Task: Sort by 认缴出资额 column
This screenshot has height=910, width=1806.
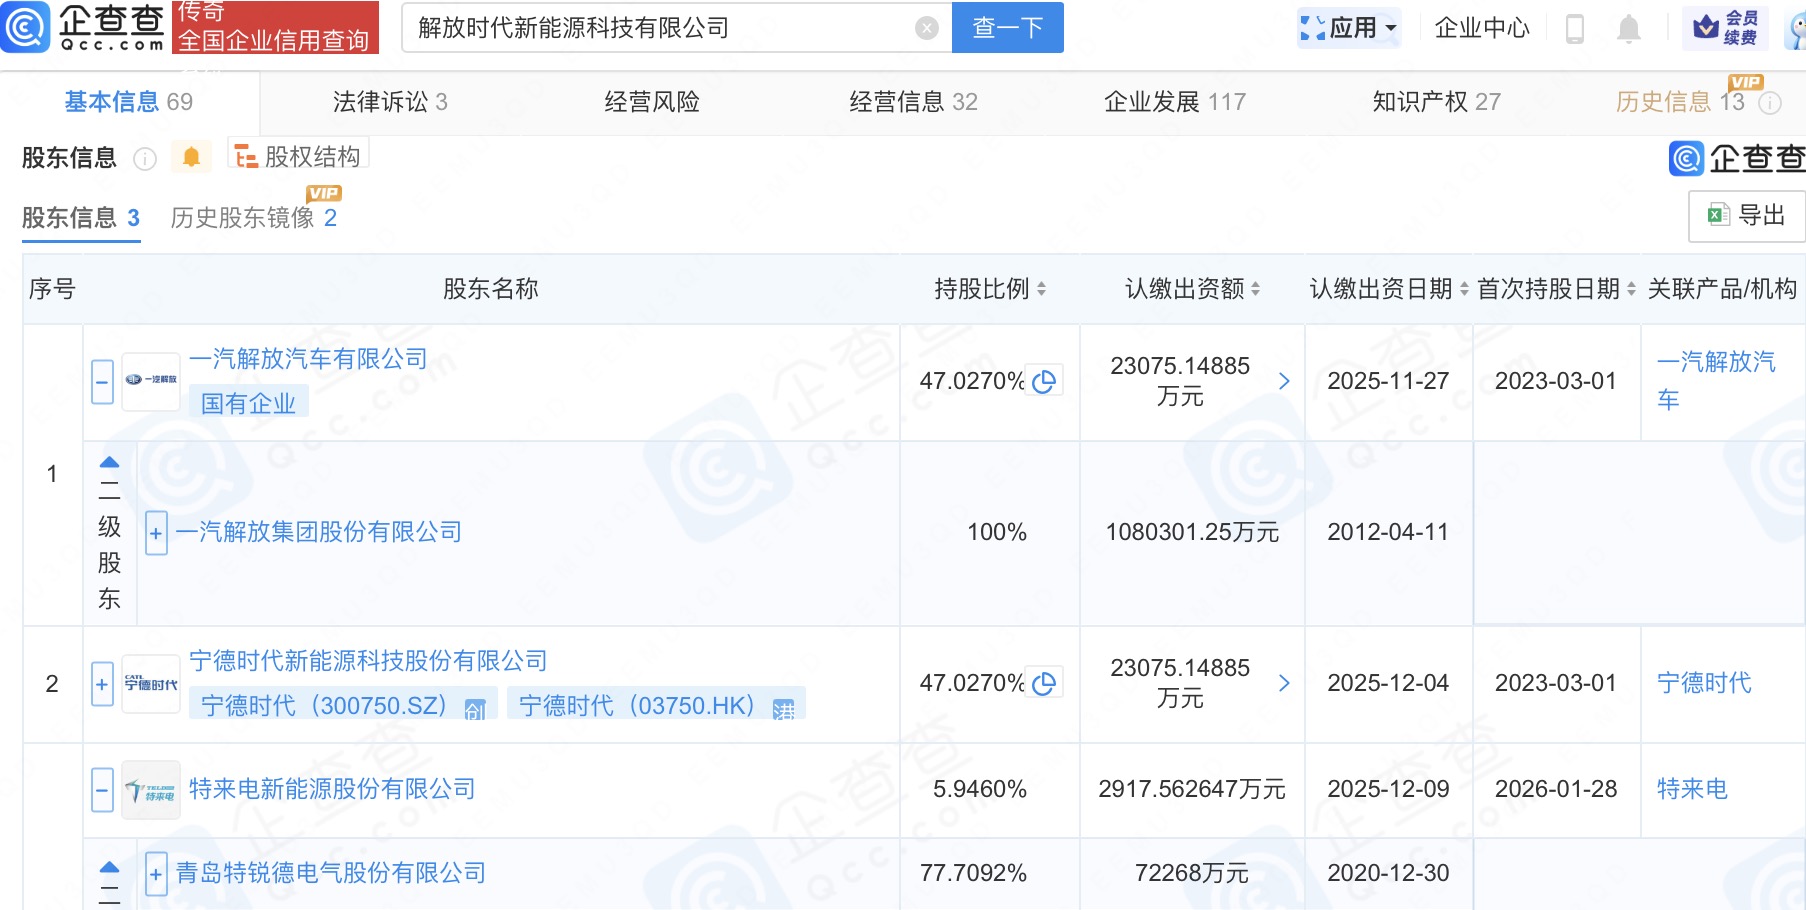Action: point(1192,289)
